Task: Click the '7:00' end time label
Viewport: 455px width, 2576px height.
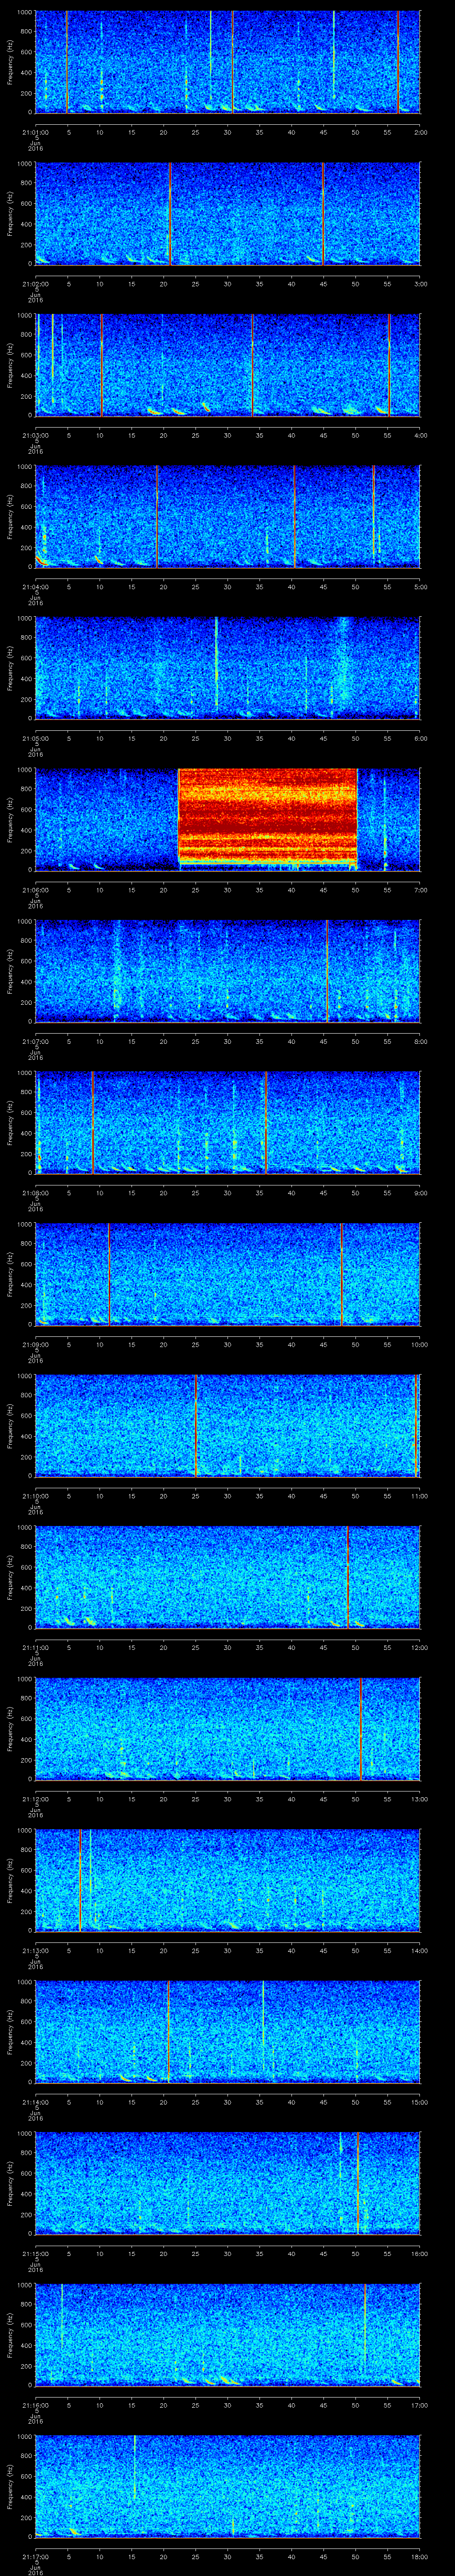Action: (x=420, y=890)
